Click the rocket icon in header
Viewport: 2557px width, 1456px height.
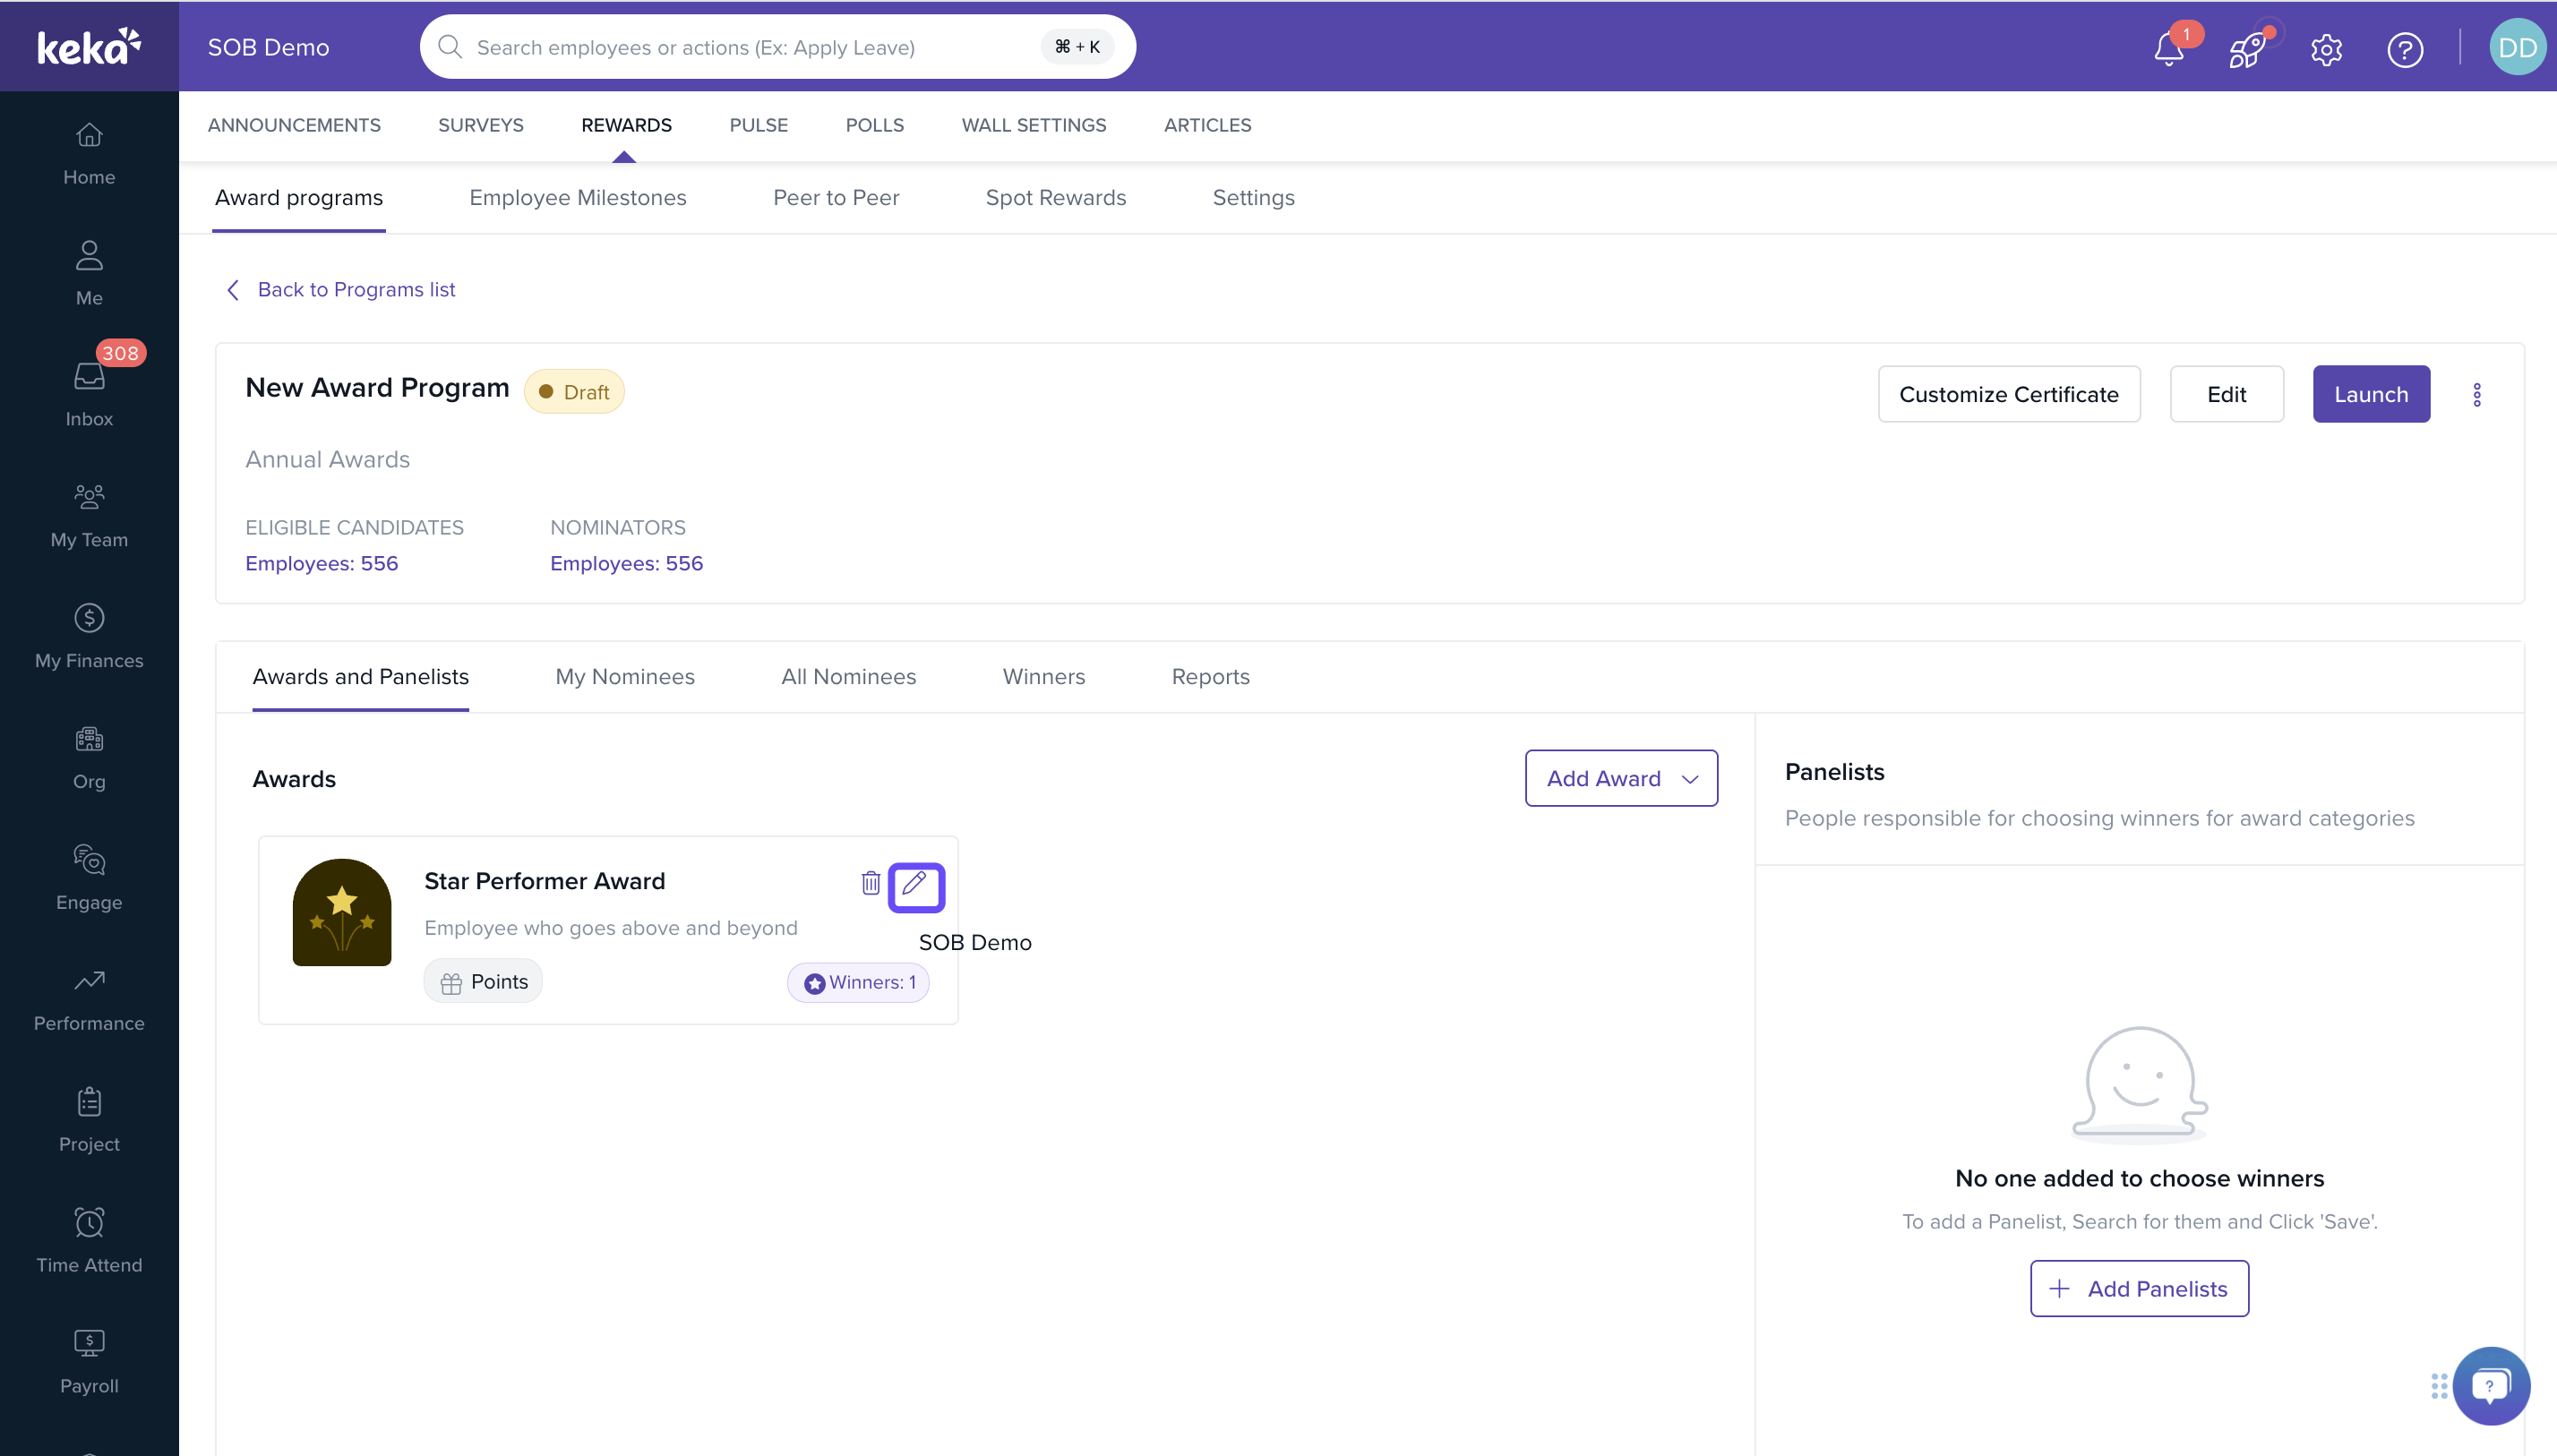(x=2246, y=48)
